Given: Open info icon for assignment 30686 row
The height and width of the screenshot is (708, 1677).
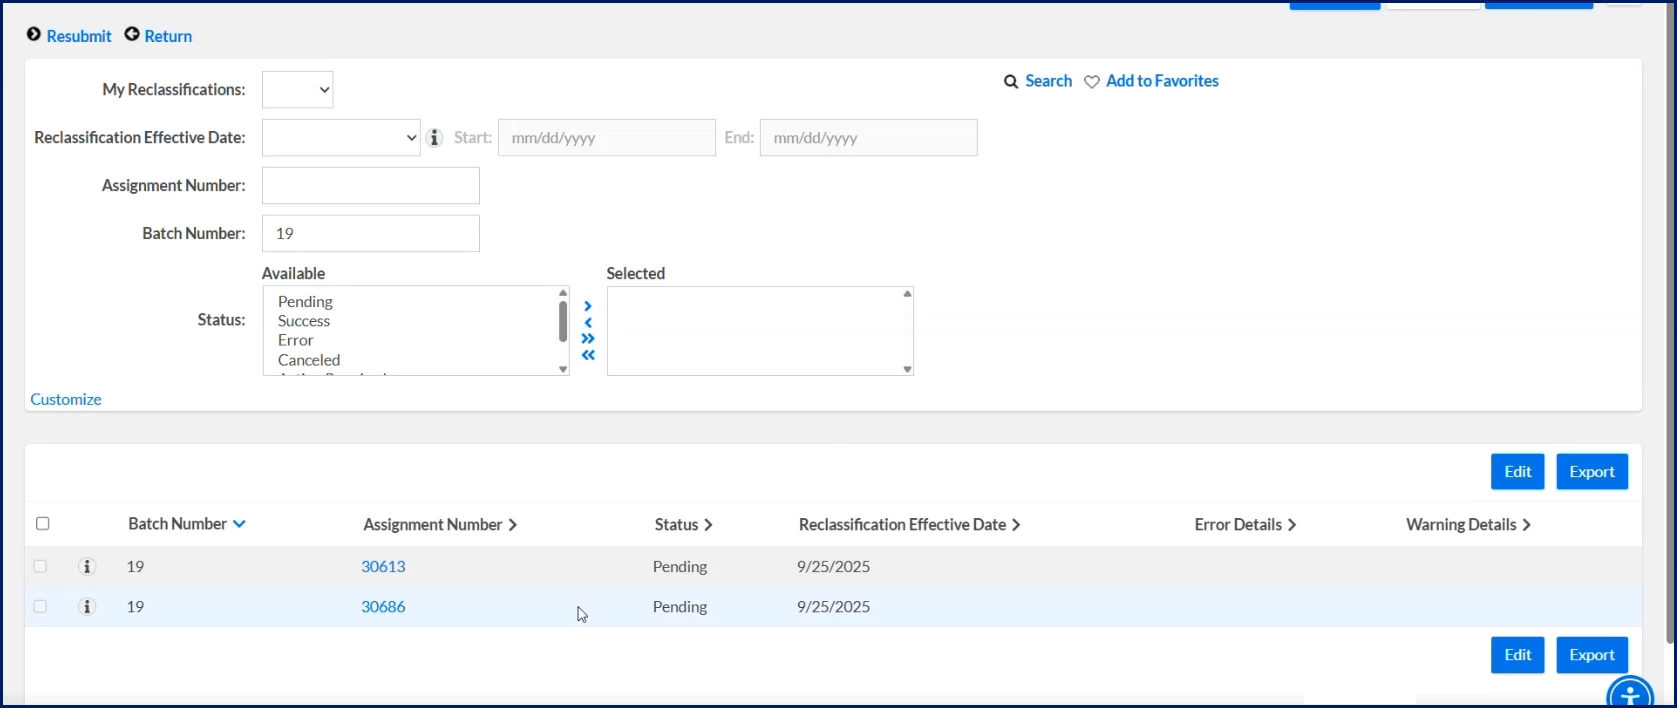Looking at the screenshot, I should pyautogui.click(x=87, y=607).
